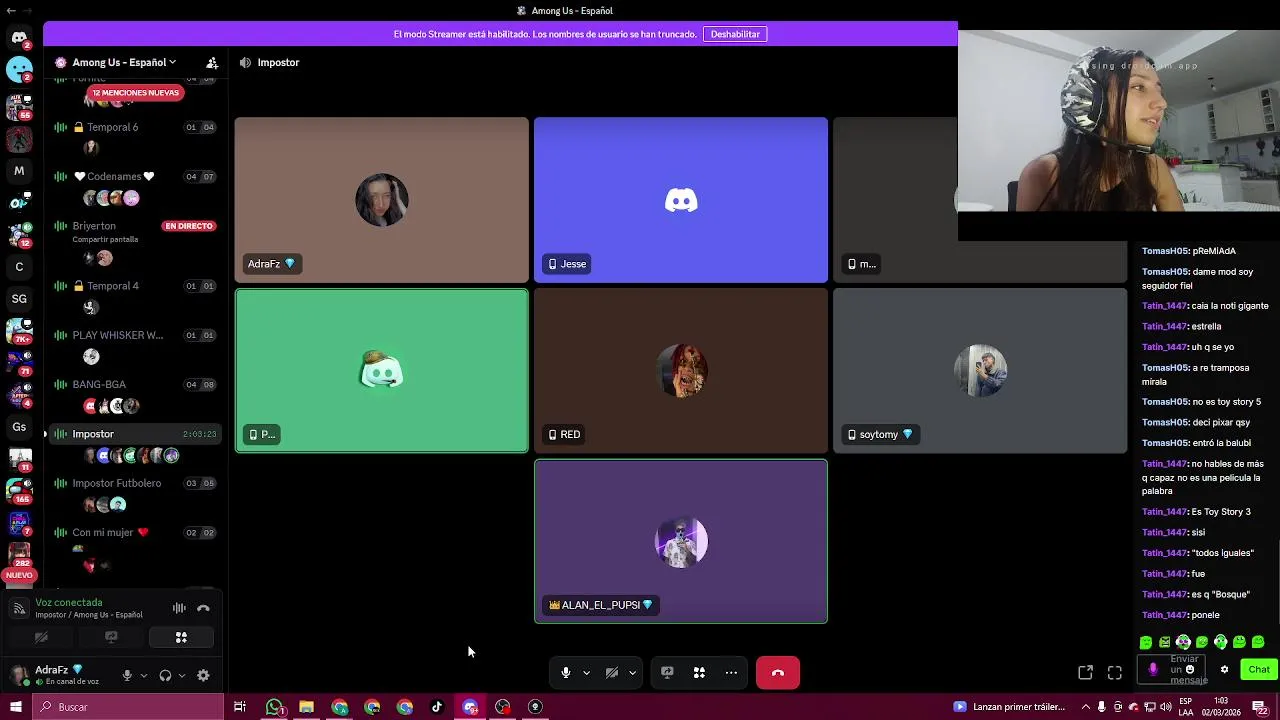Enter full screen for the call view
The width and height of the screenshot is (1280, 720).
(x=1115, y=673)
